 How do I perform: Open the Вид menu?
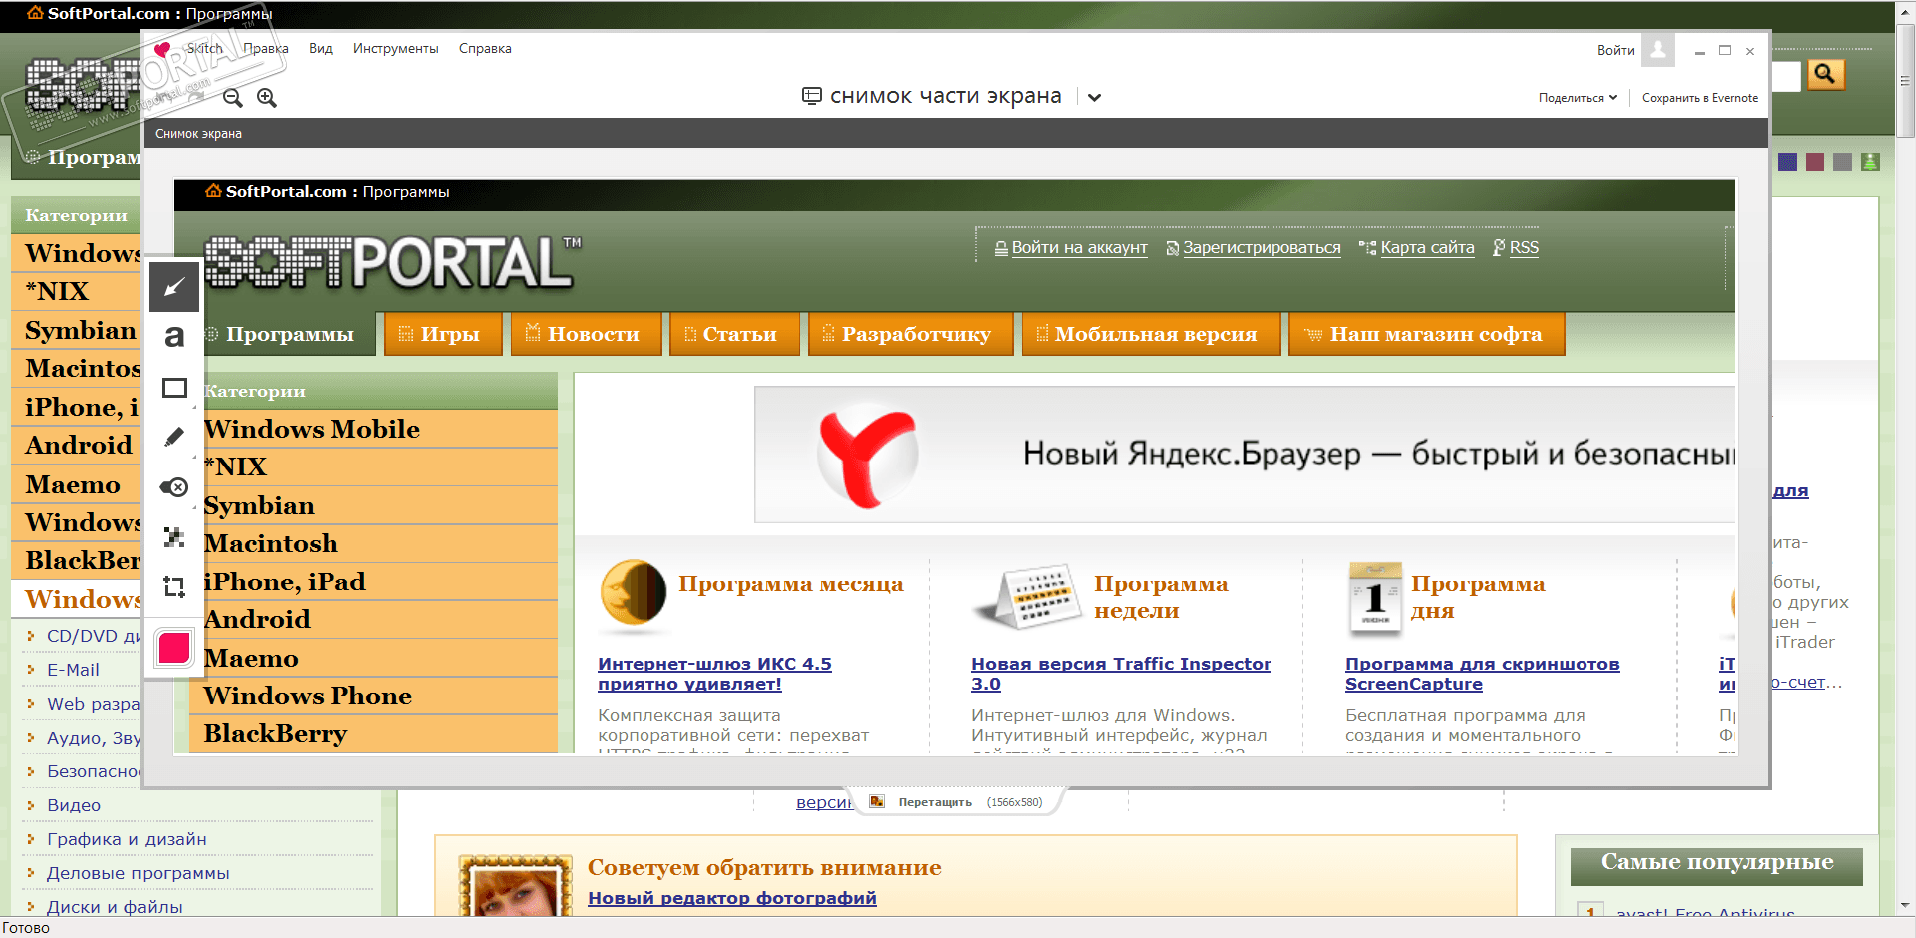tap(321, 48)
